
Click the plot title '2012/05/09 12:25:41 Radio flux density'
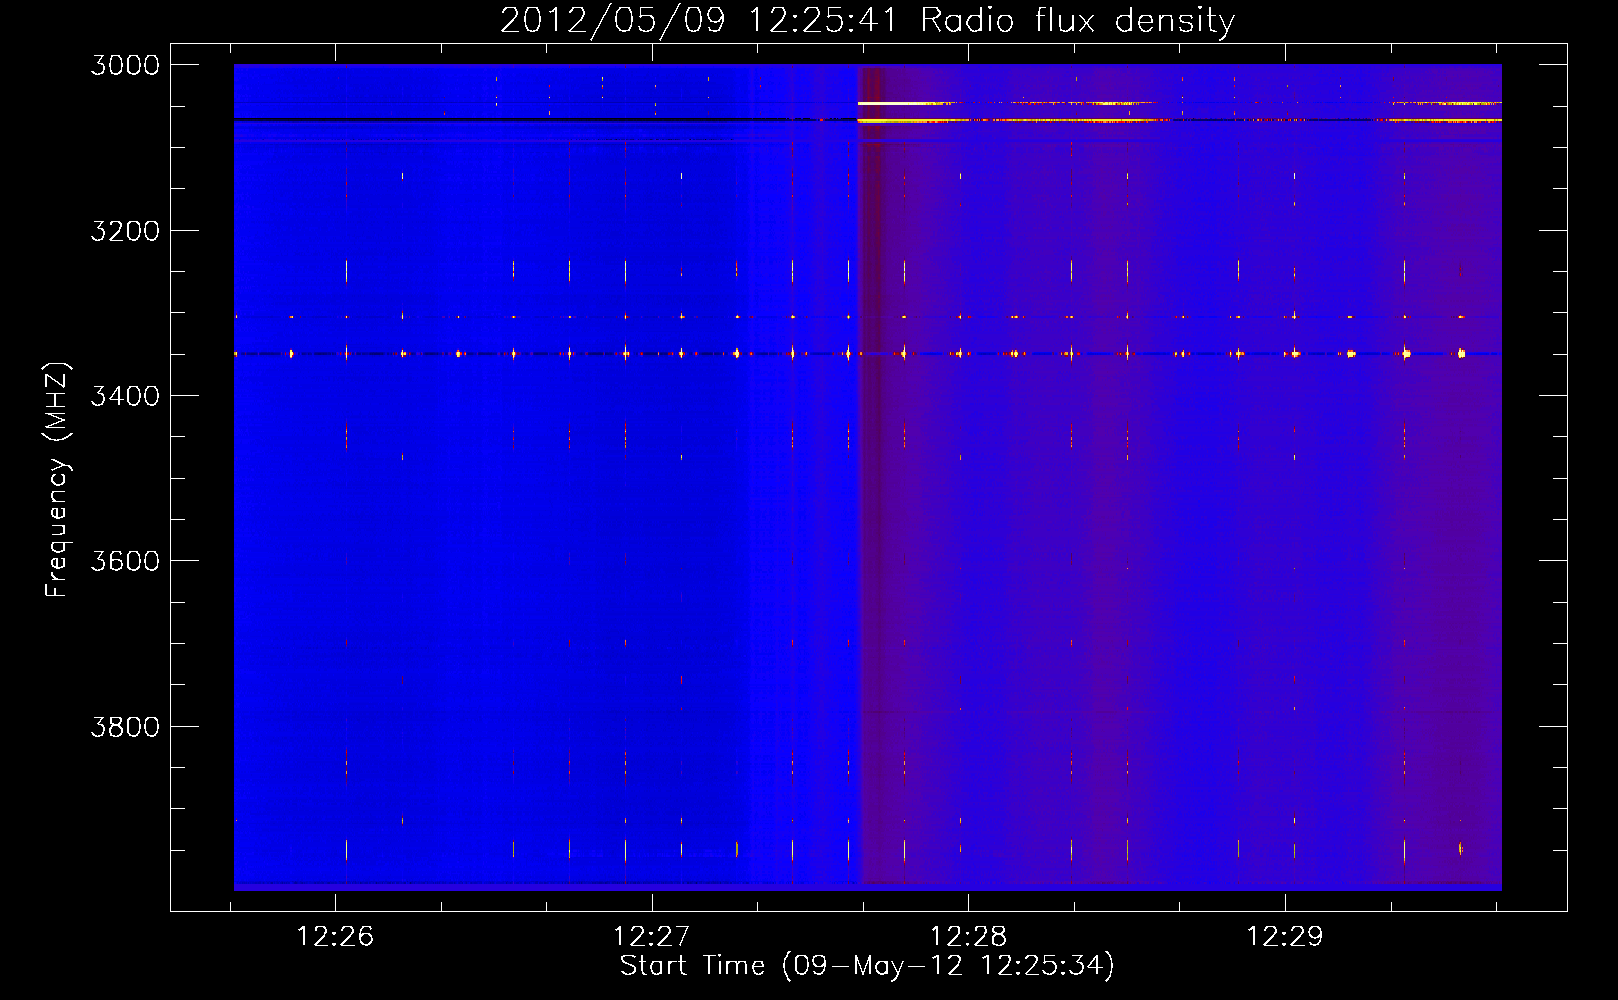(867, 20)
